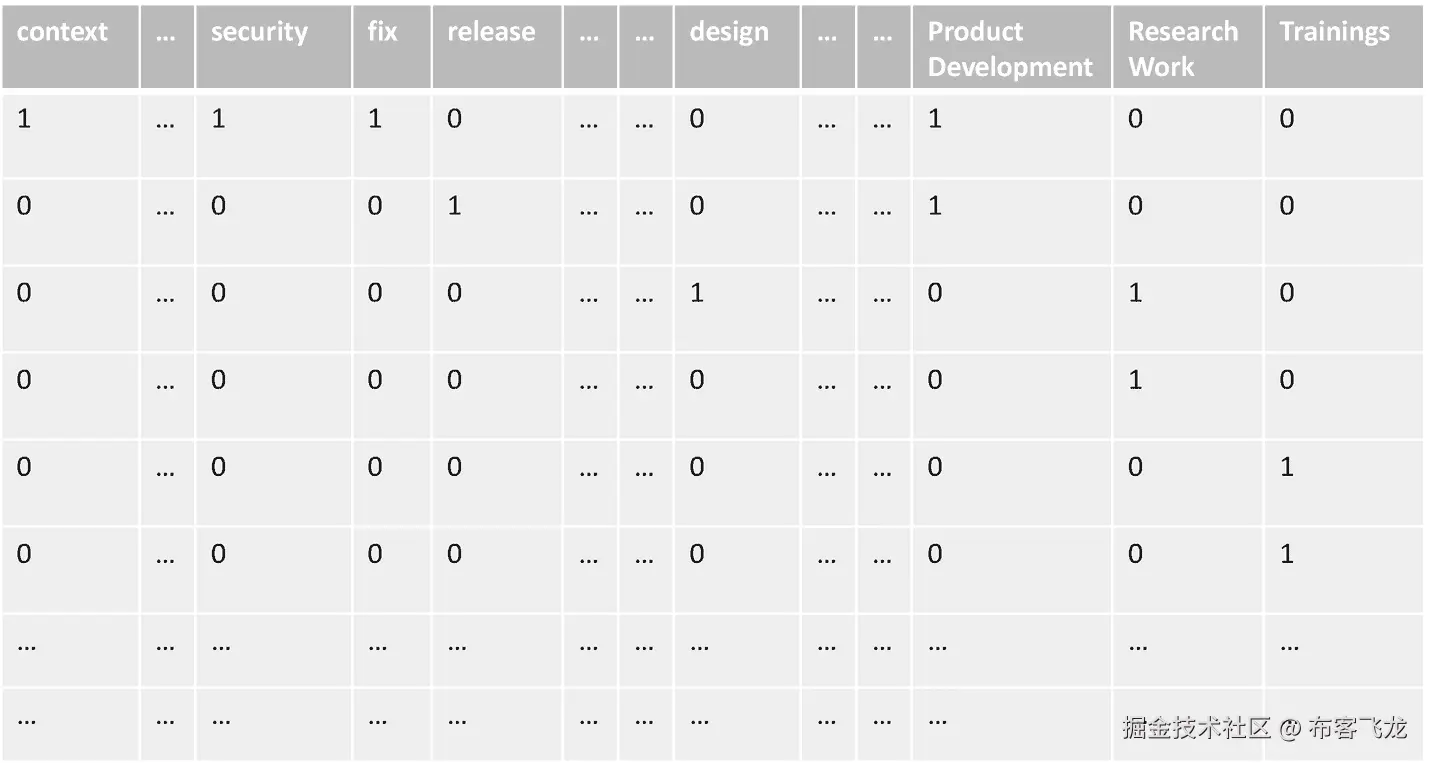Select the "Trainings" header cell
Image resolution: width=1429 pixels, height=763 pixels.
click(1334, 32)
